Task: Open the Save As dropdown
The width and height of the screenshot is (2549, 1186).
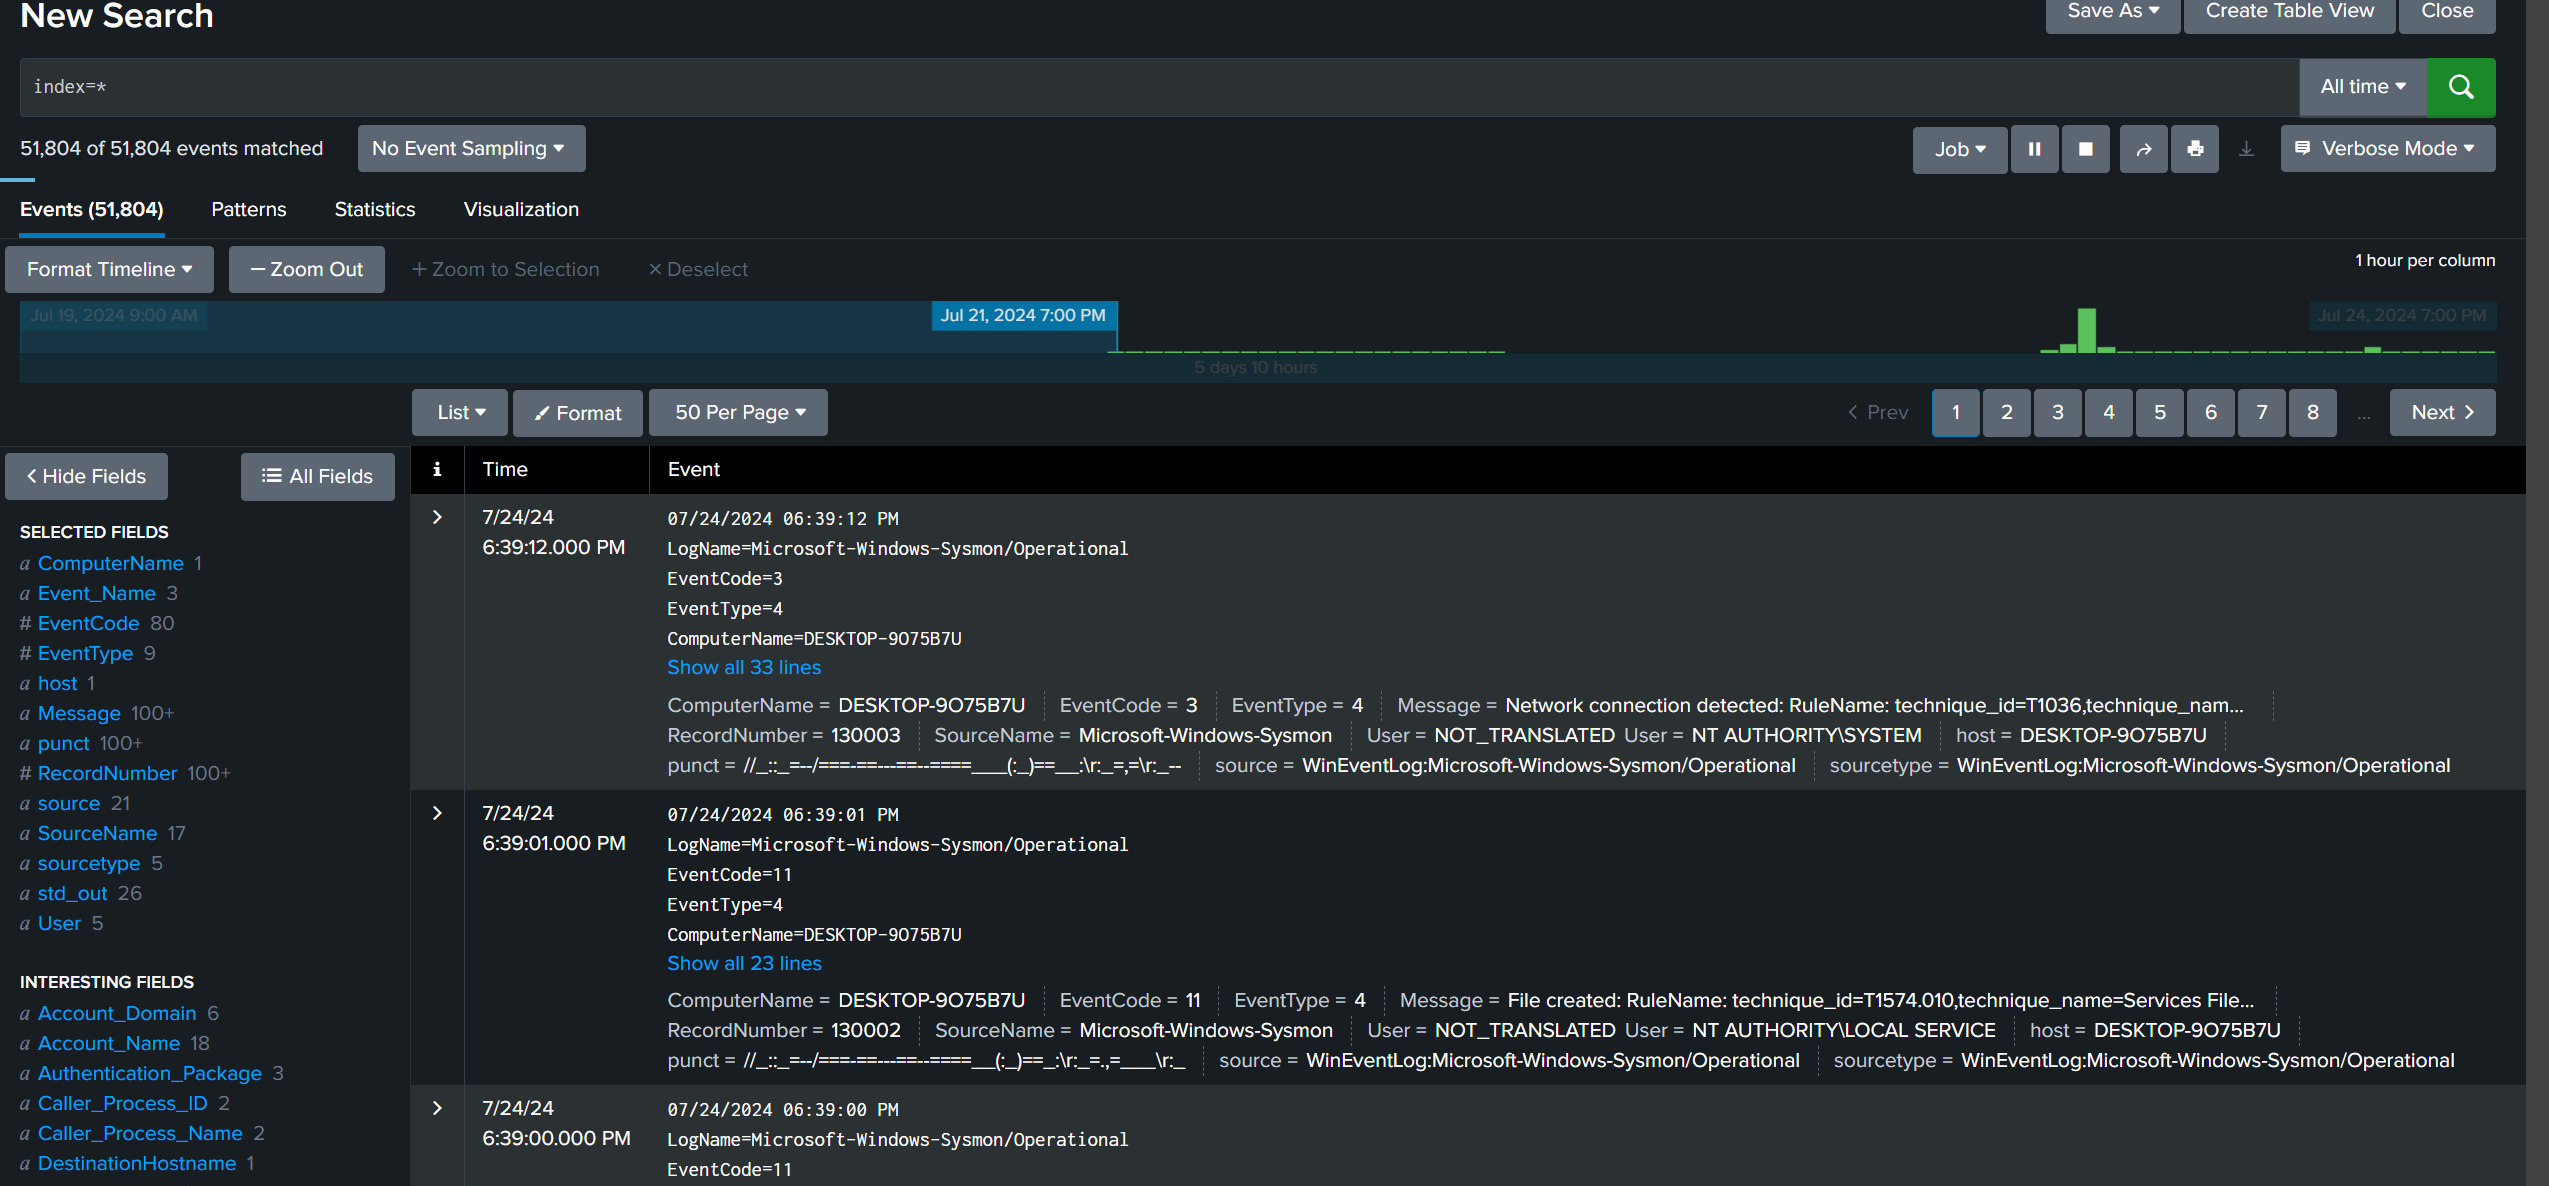Action: tap(2112, 11)
